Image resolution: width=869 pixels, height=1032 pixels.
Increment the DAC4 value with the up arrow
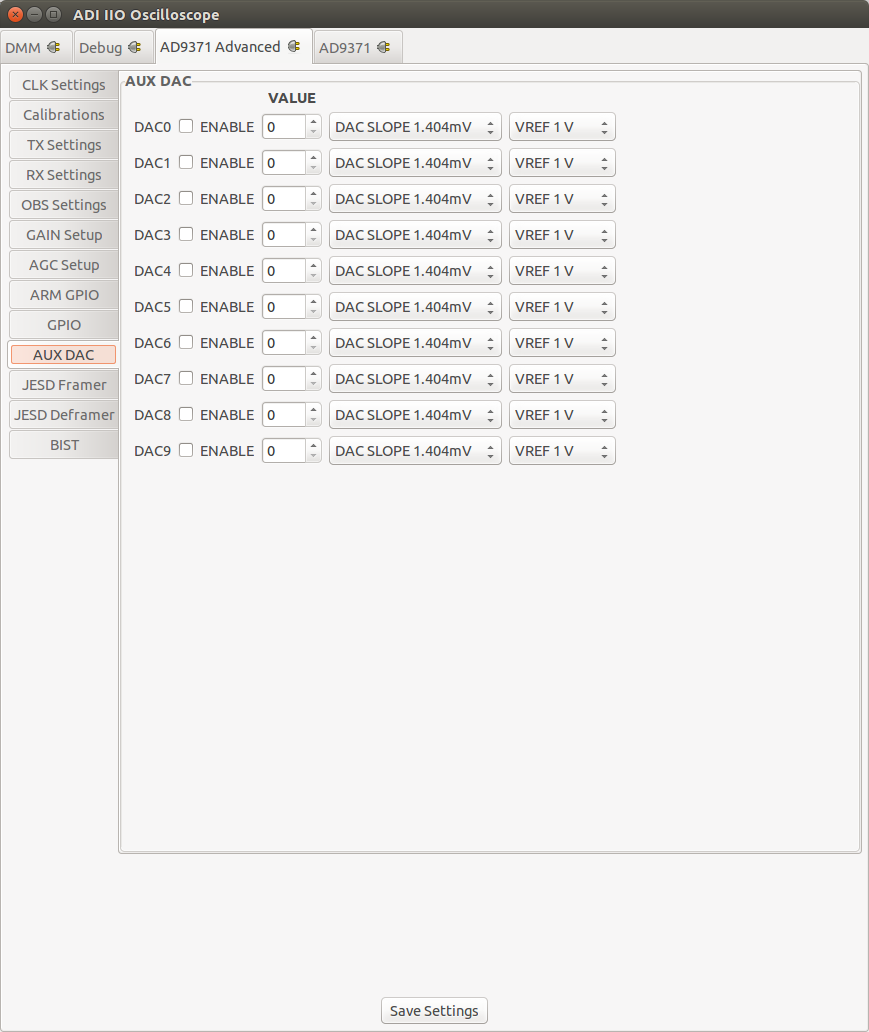[313, 266]
